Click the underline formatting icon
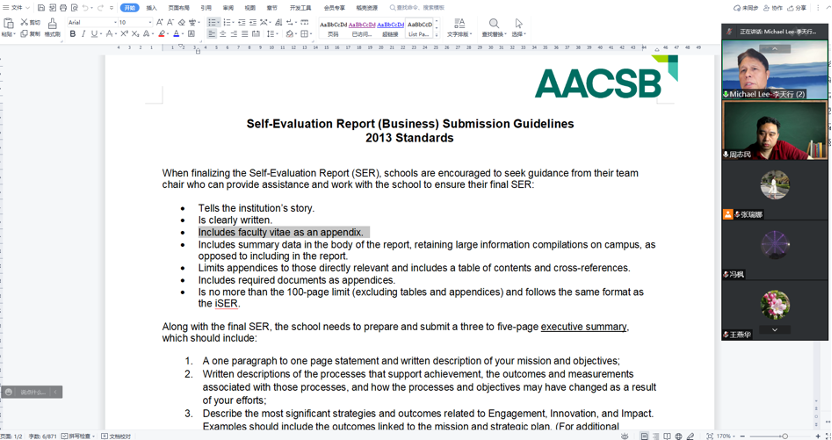Image resolution: width=832 pixels, height=440 pixels. click(x=94, y=34)
